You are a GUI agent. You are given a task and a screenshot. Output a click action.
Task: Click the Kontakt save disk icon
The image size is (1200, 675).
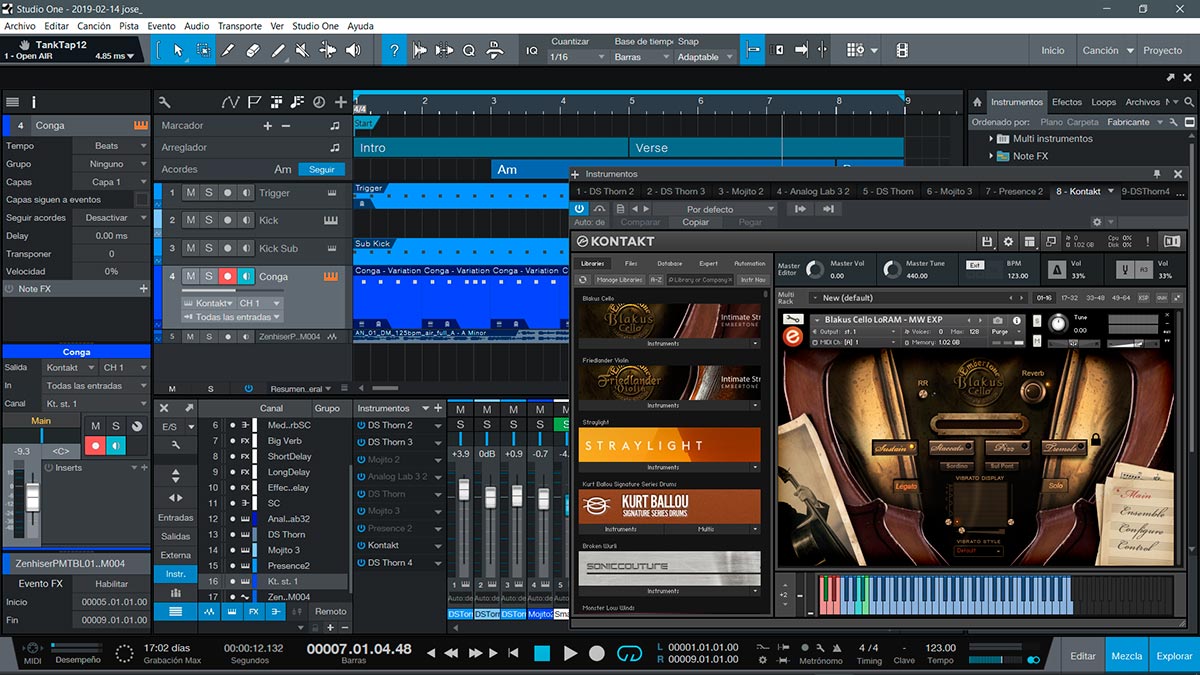click(987, 241)
